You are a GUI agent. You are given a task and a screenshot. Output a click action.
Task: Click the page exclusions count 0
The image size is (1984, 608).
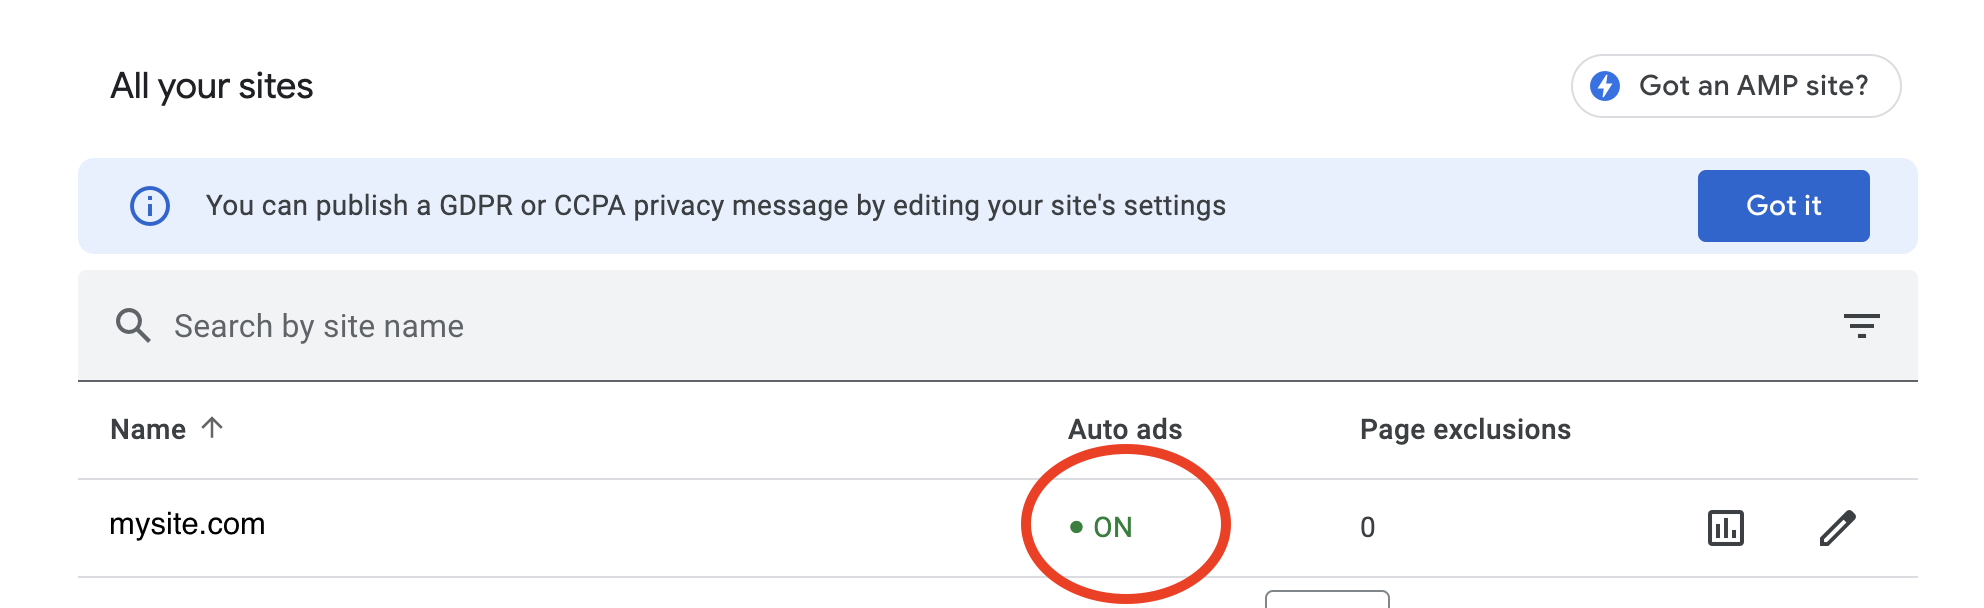click(1367, 527)
